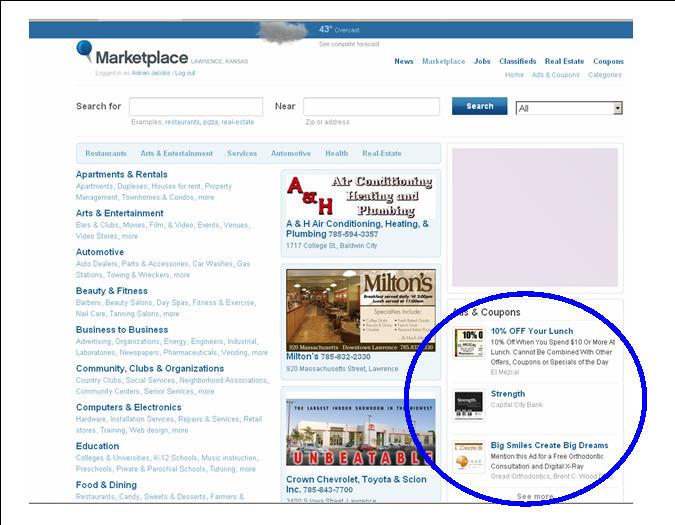Select the Real-Estate category tab

tap(382, 153)
